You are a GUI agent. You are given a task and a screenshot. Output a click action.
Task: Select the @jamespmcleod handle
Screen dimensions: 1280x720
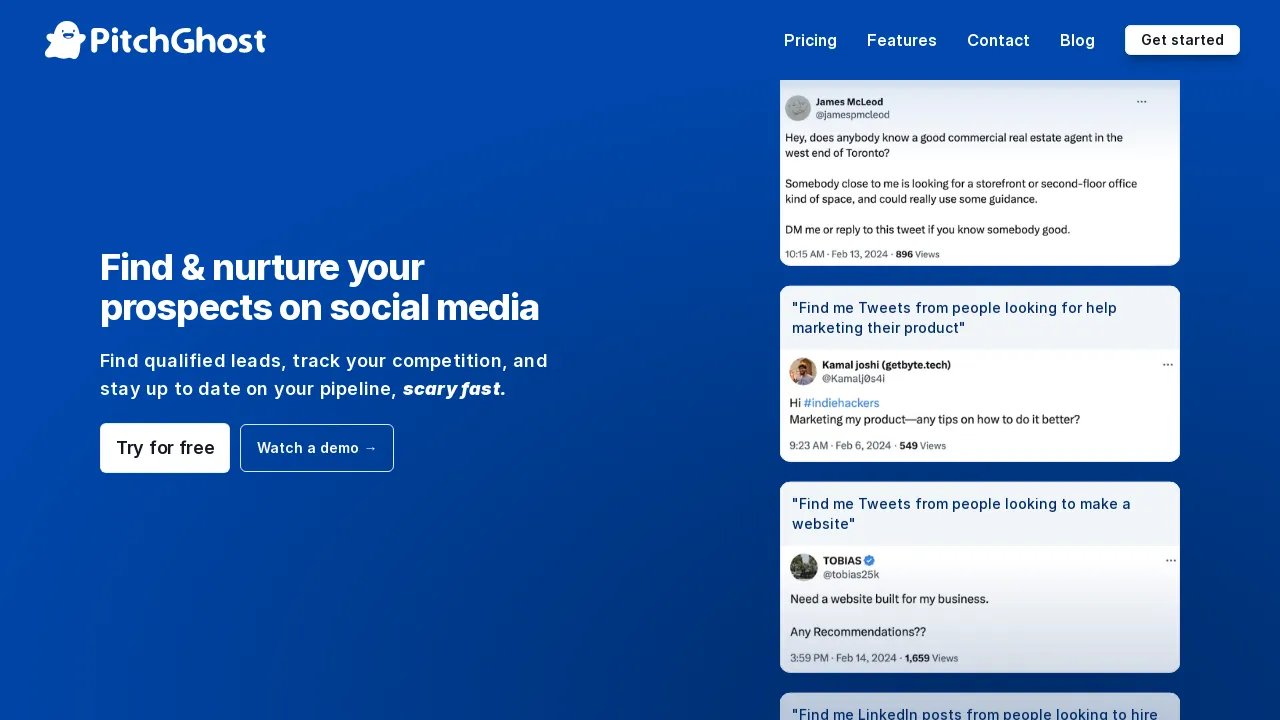(x=852, y=115)
